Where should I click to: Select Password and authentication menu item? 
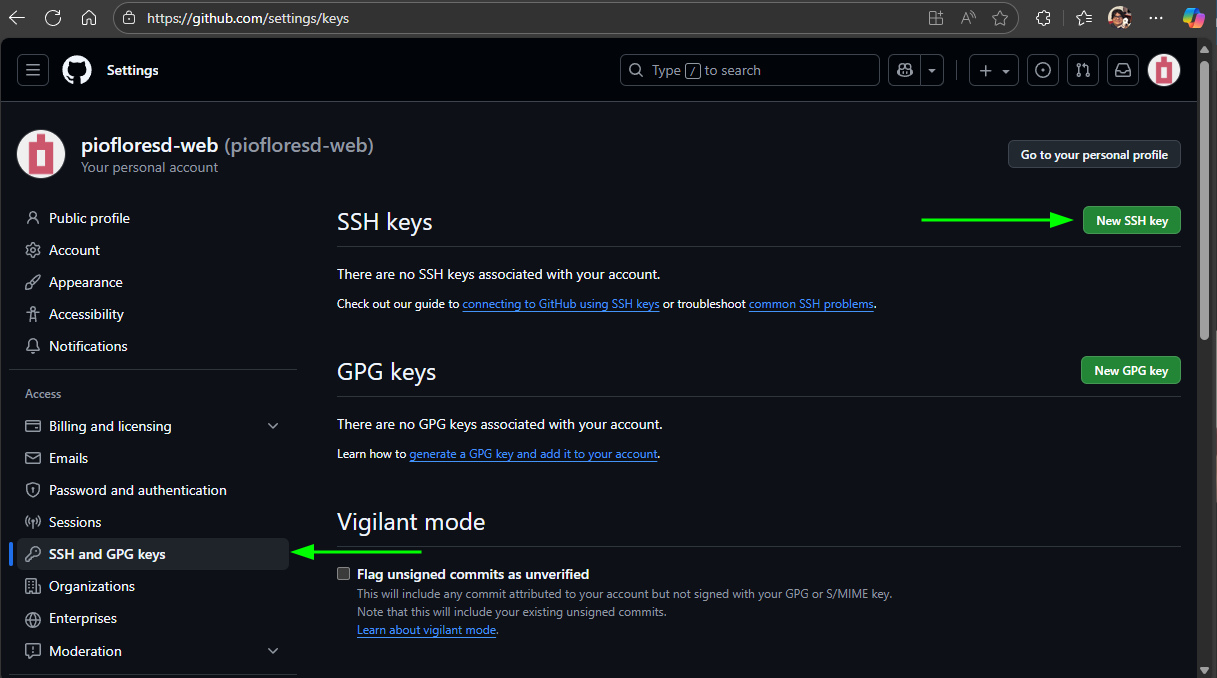click(x=137, y=490)
